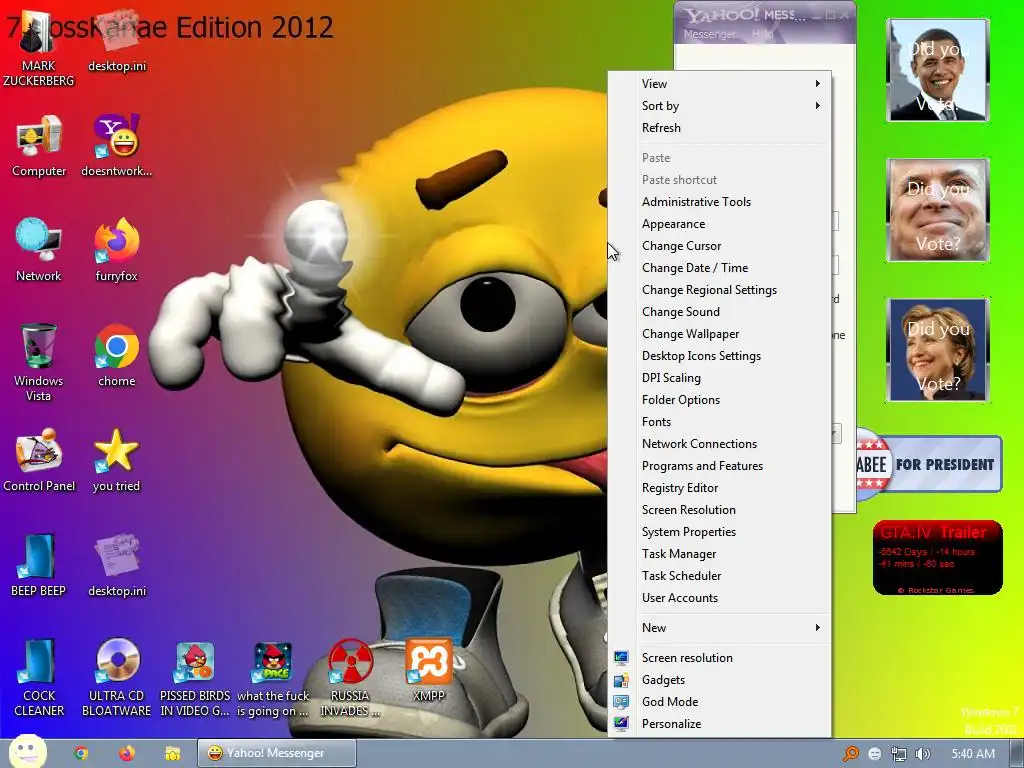Select capitalized Screen Resolution entry
The height and width of the screenshot is (768, 1024).
(720, 509)
